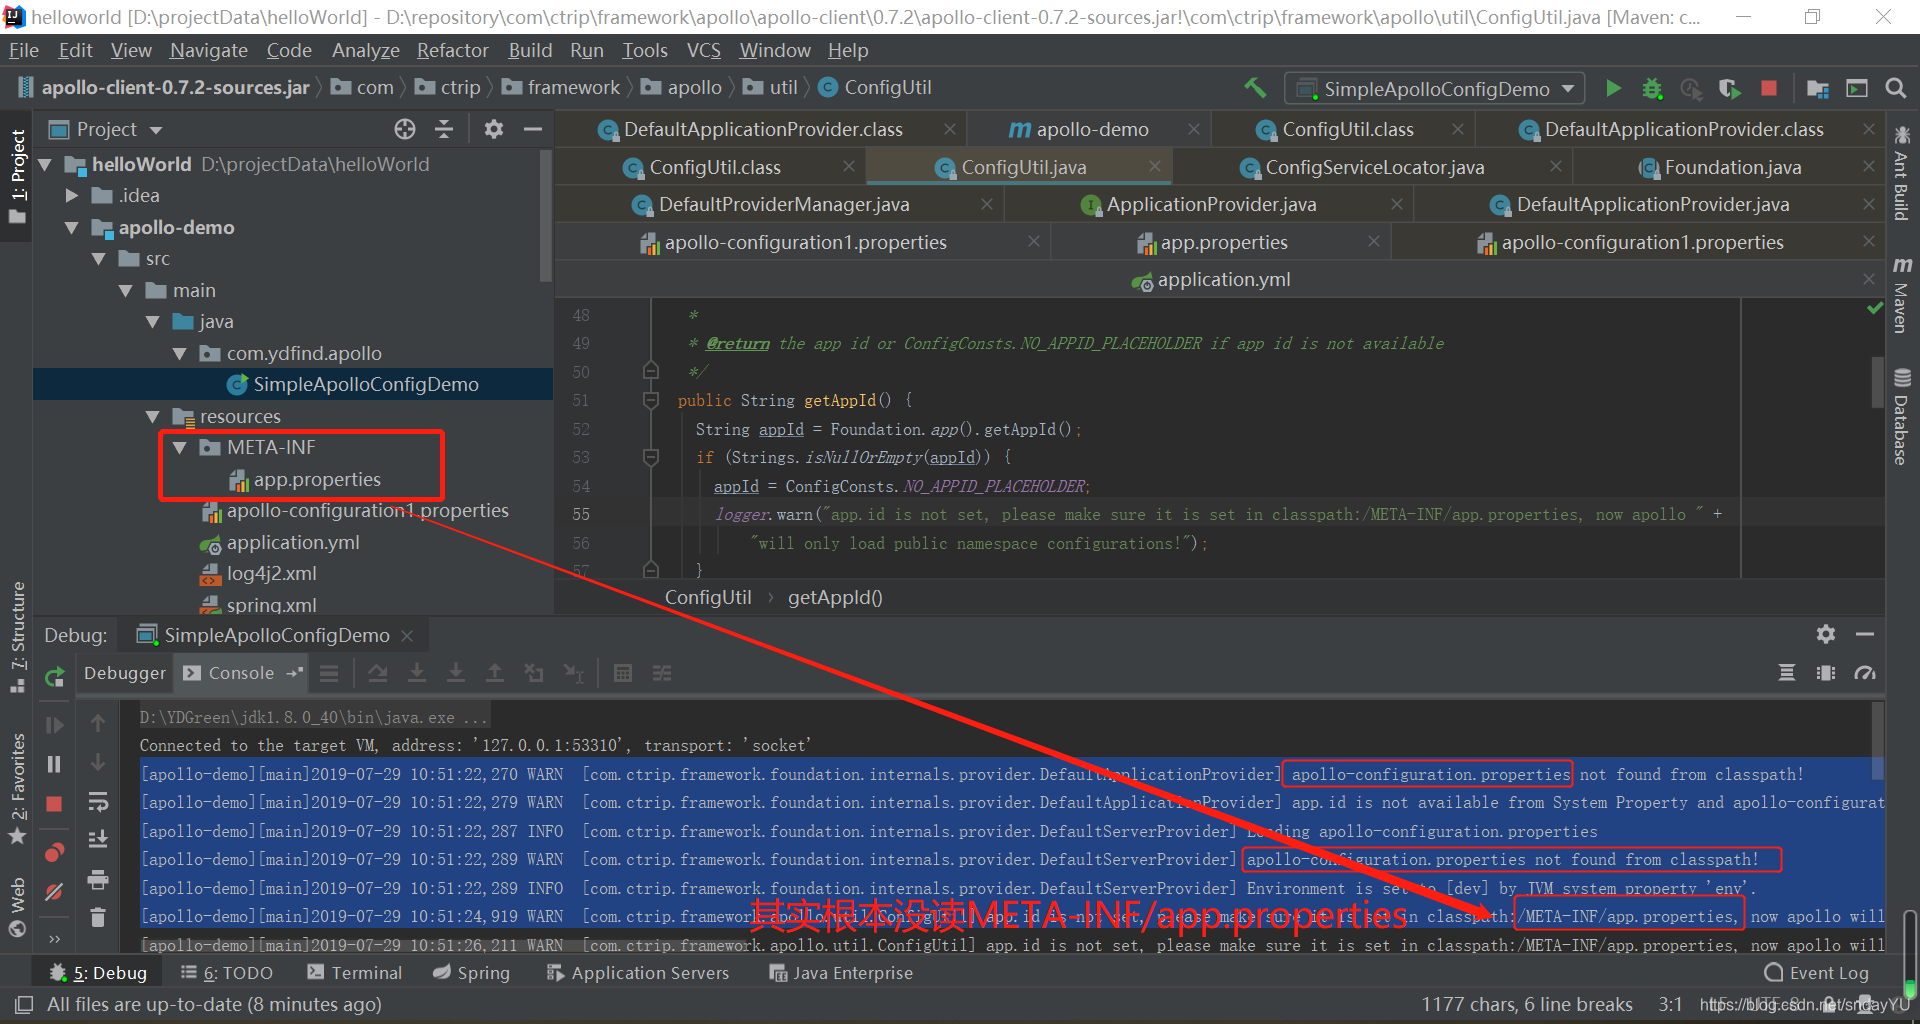1920x1024 pixels.
Task: Click console vertical scrollbar
Action: click(1877, 740)
